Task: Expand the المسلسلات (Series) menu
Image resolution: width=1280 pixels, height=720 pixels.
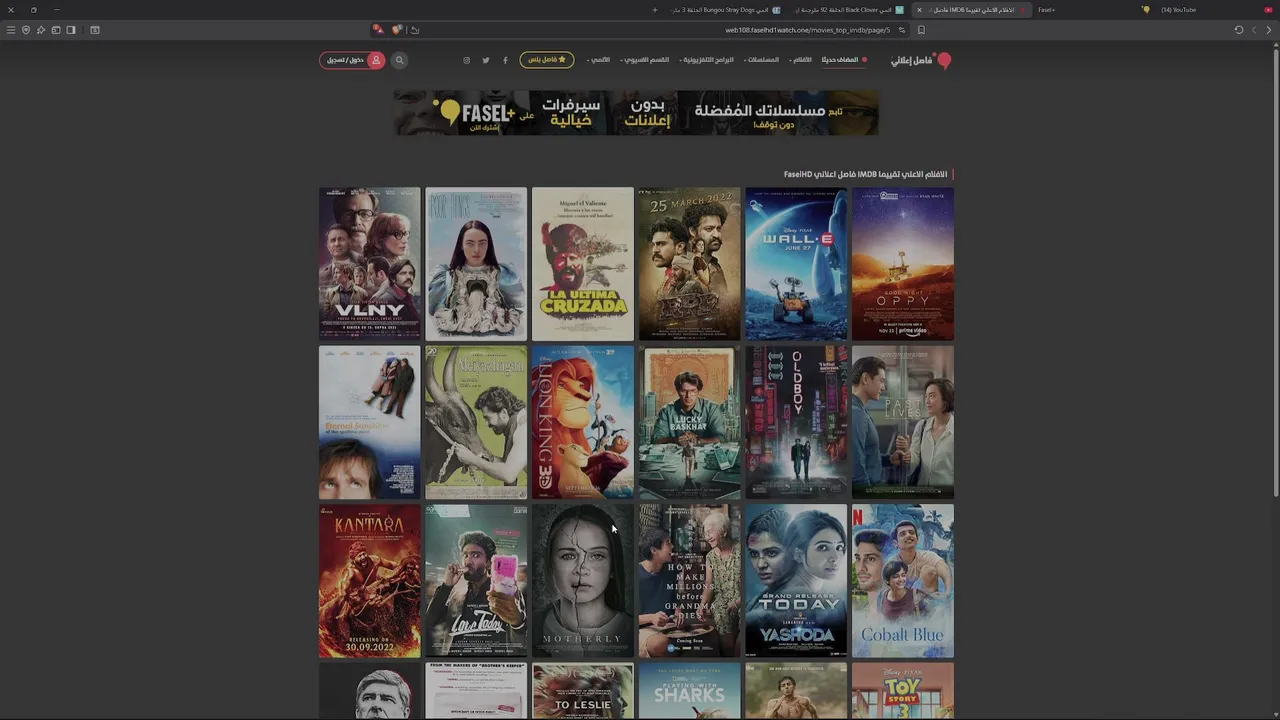Action: point(761,60)
